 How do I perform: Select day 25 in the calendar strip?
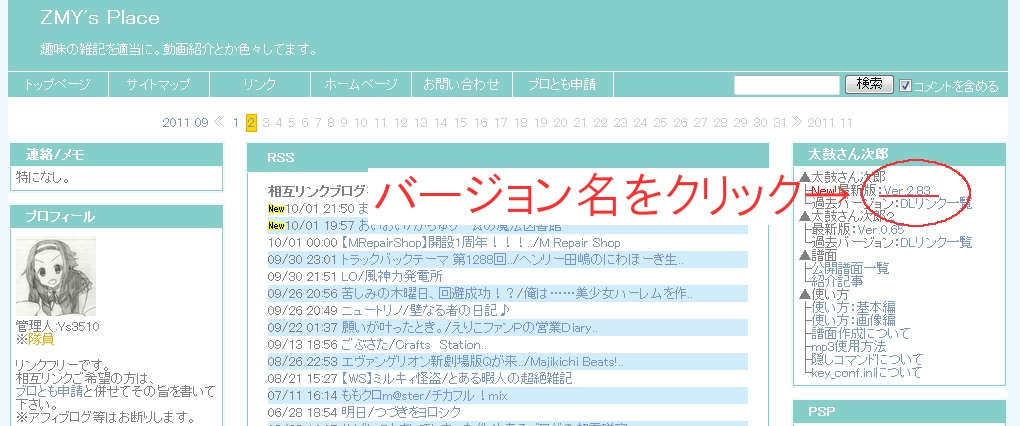click(x=660, y=122)
